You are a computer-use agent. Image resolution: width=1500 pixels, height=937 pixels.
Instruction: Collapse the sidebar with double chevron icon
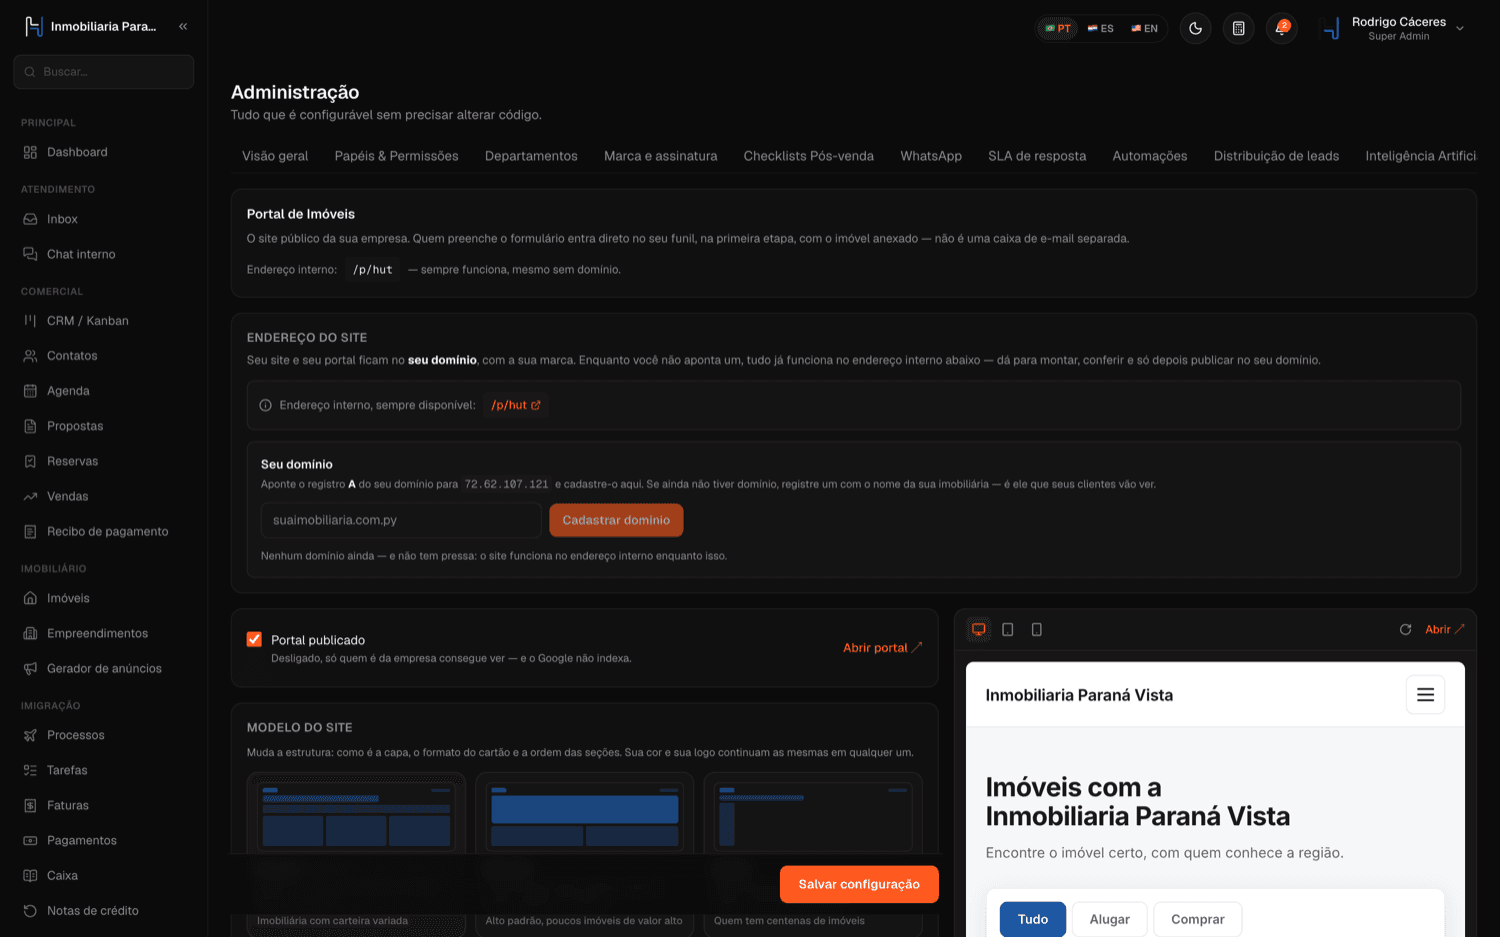[183, 26]
